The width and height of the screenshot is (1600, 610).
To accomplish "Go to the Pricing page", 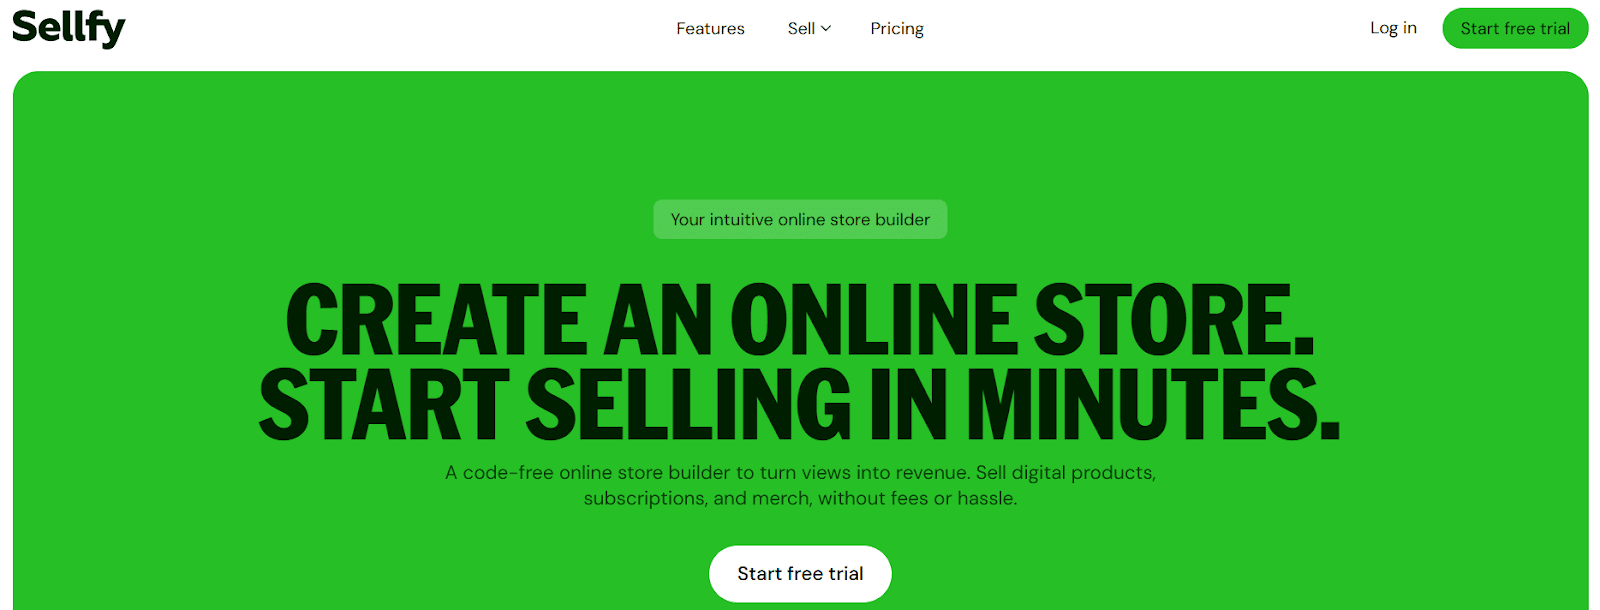I will [897, 29].
